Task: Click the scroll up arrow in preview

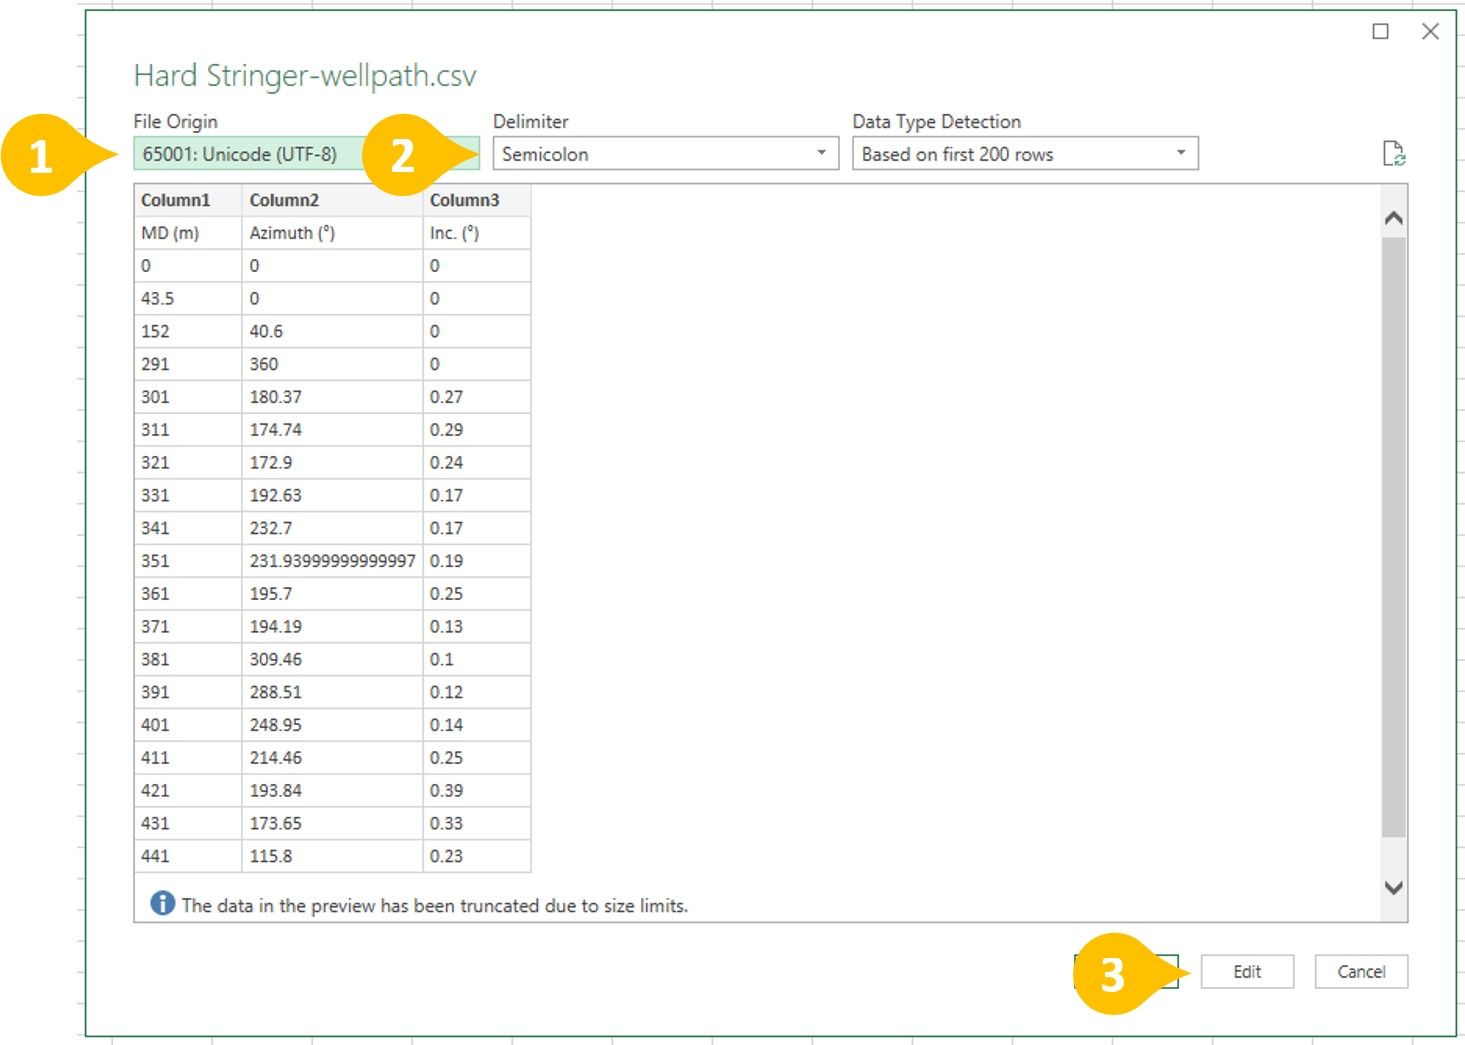Action: pyautogui.click(x=1393, y=218)
